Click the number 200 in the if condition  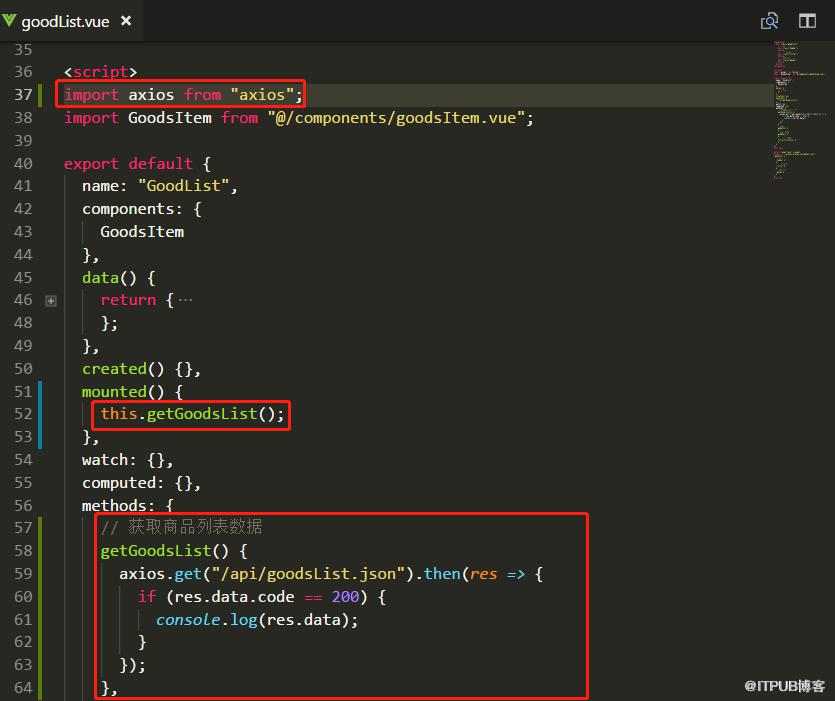point(345,597)
